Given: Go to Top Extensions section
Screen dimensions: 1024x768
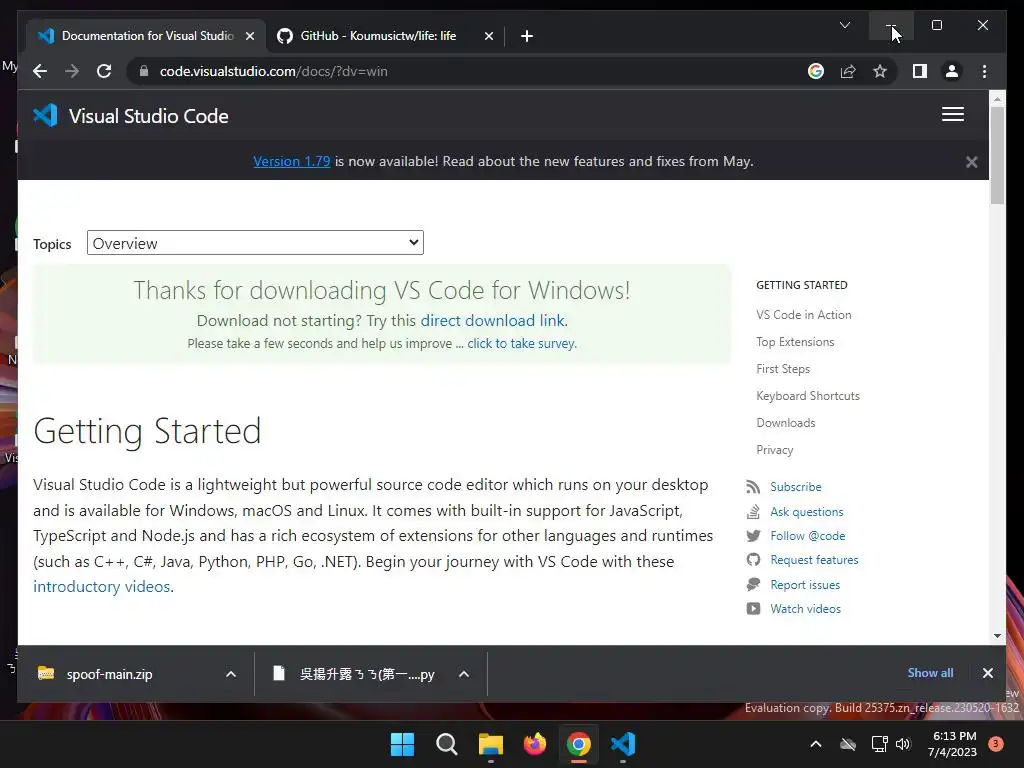Looking at the screenshot, I should 795,342.
